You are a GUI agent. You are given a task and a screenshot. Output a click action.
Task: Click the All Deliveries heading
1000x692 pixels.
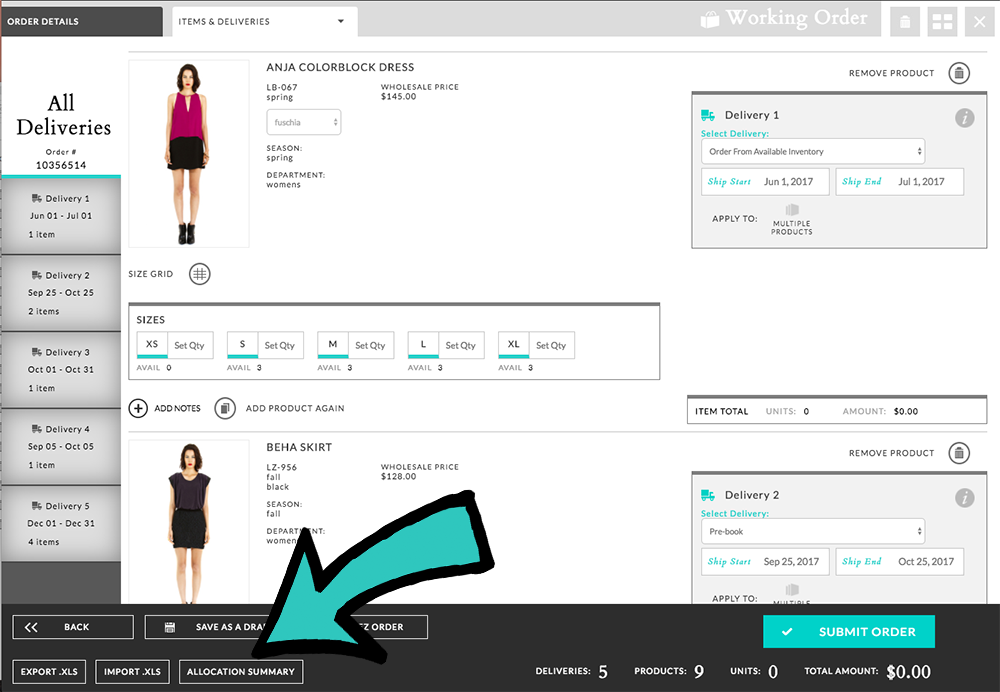[63, 115]
